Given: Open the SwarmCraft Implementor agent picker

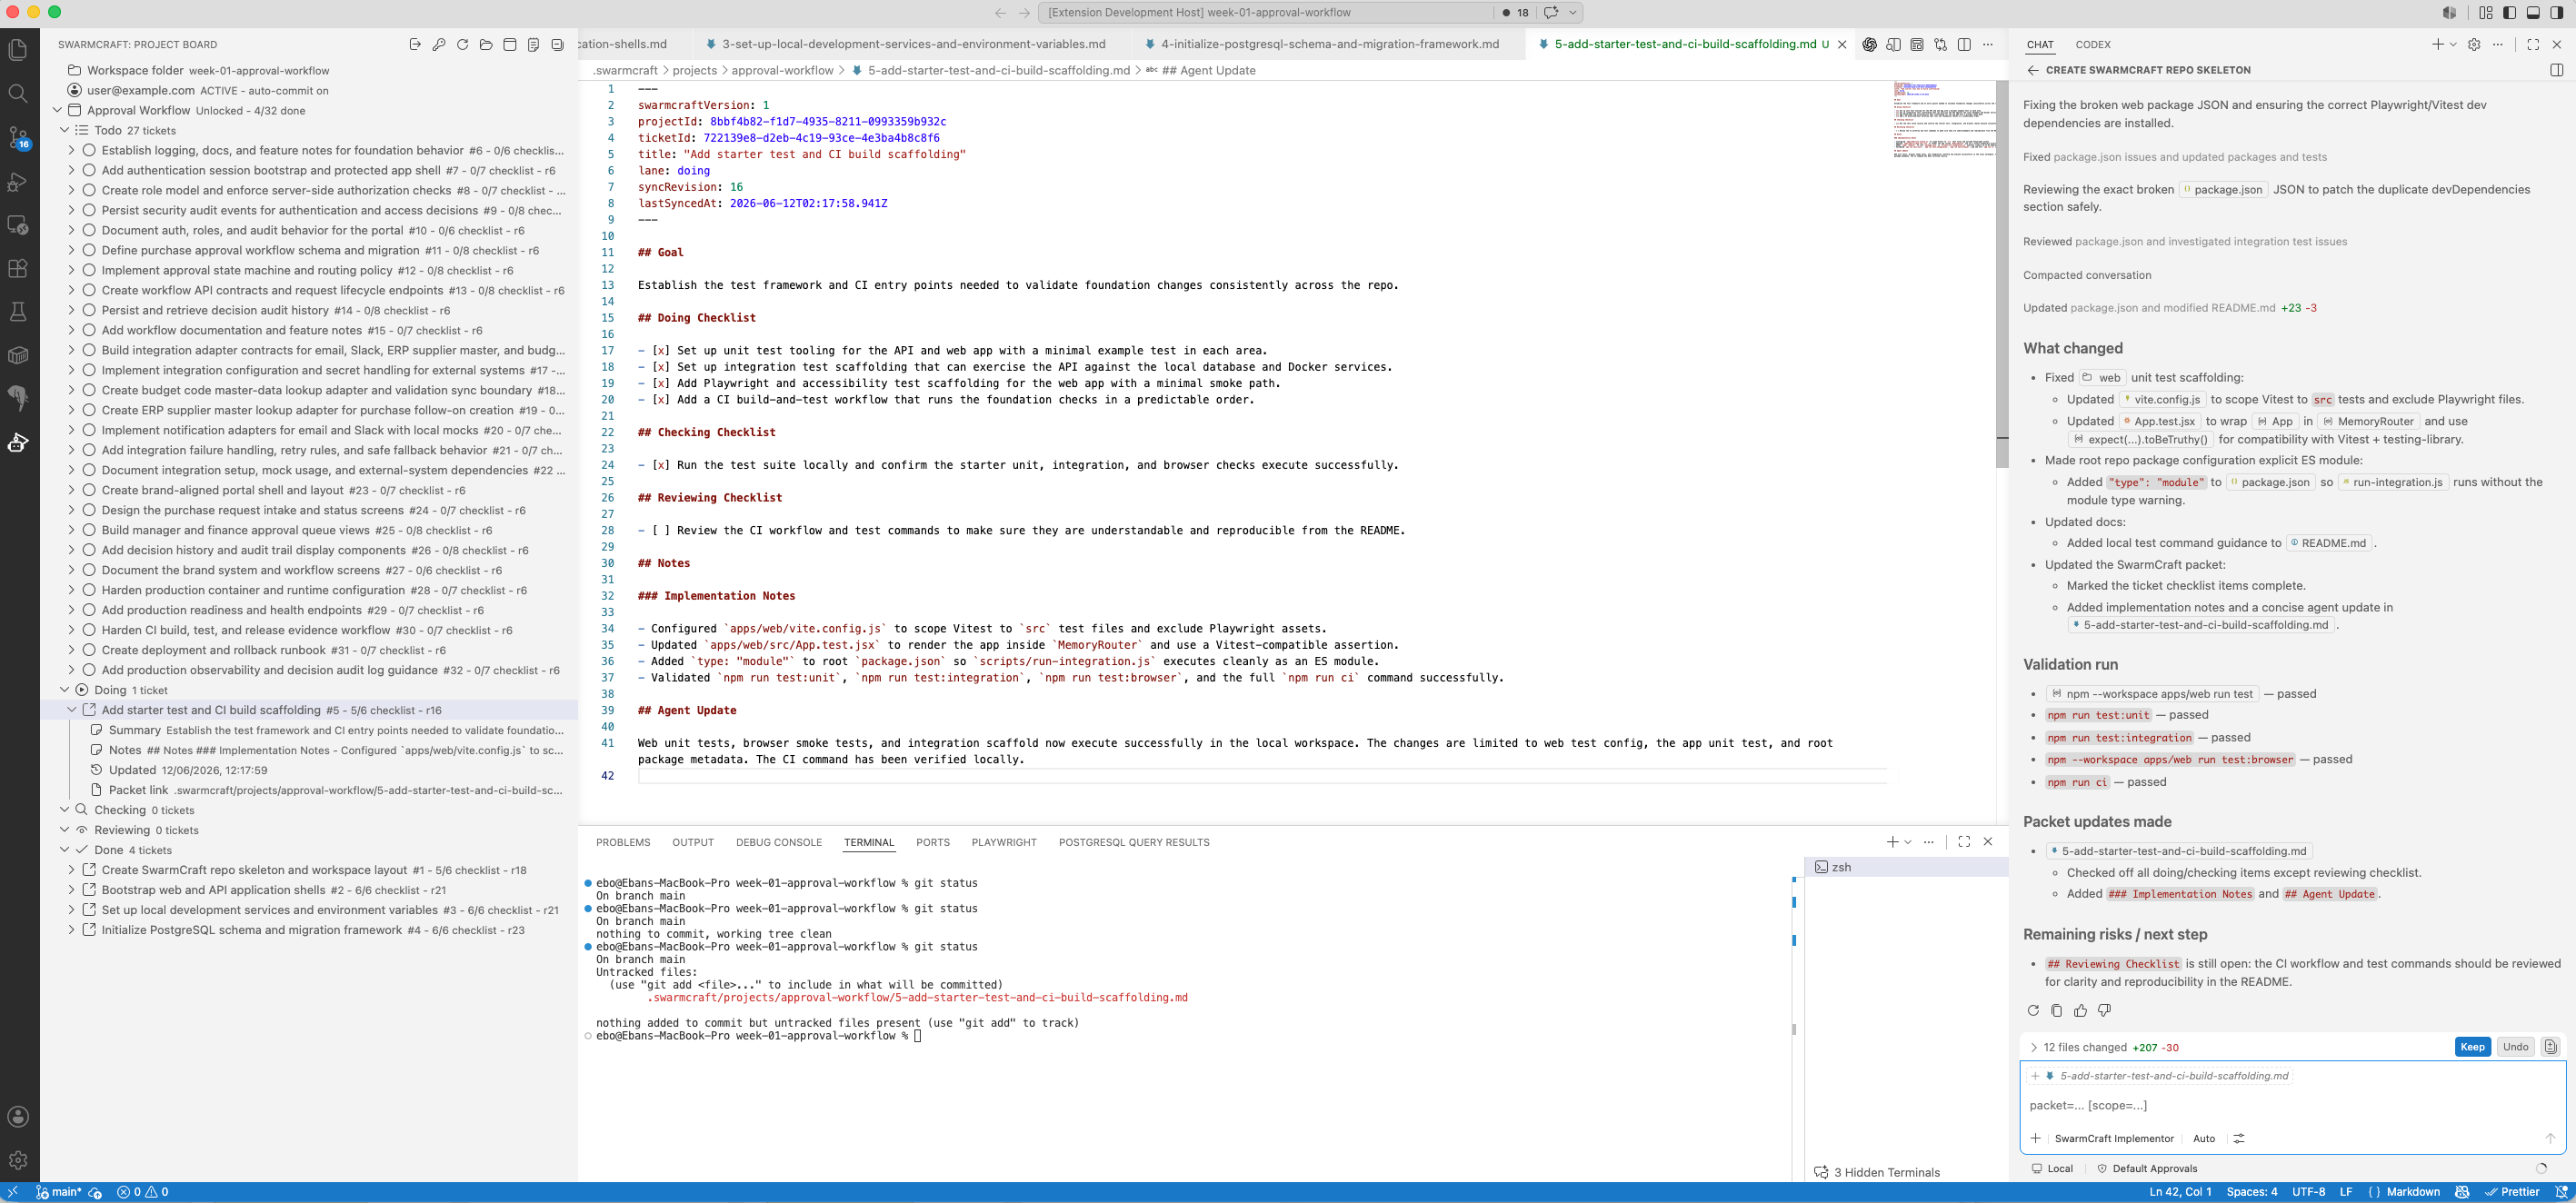Looking at the screenshot, I should coord(2114,1138).
